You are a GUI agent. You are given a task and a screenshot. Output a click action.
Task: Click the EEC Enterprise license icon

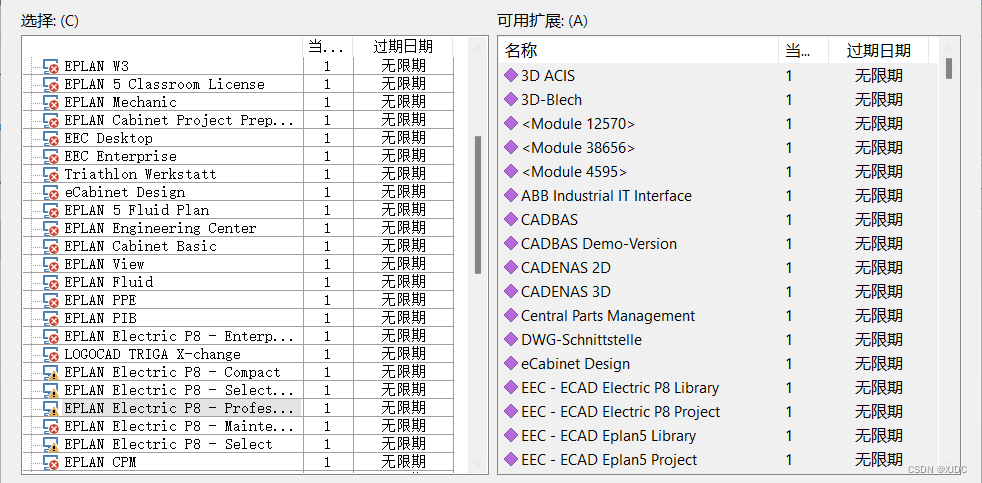[x=51, y=157]
